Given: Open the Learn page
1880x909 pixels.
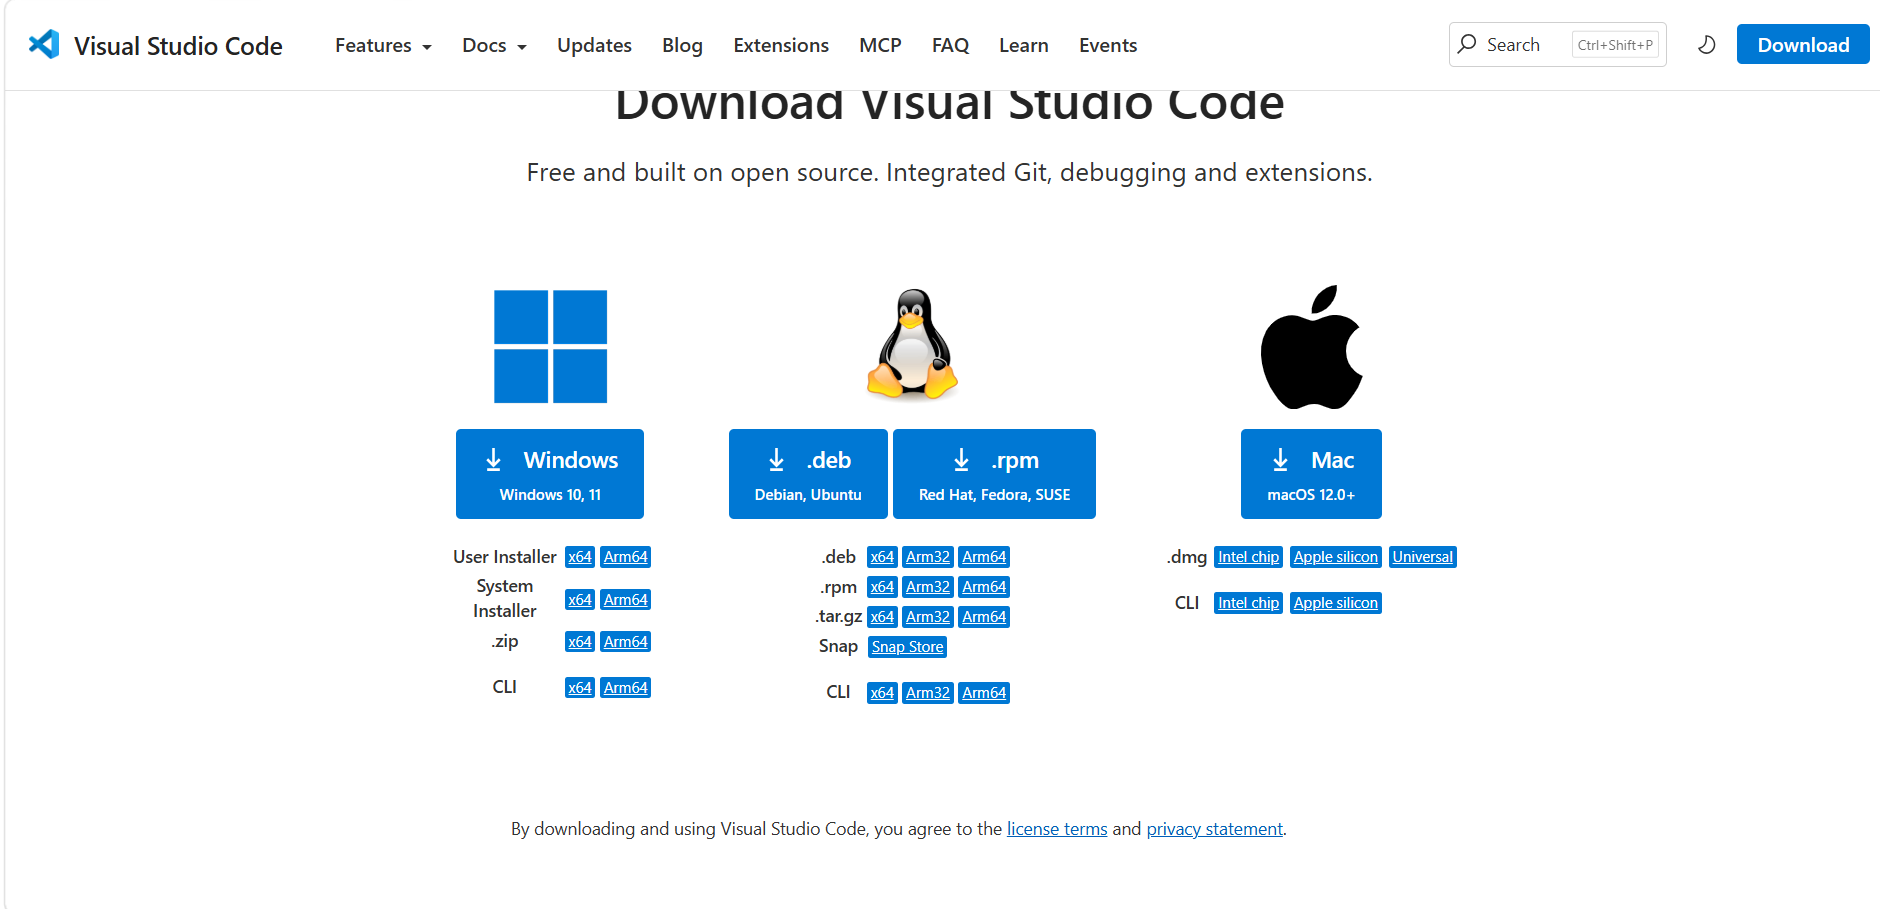Looking at the screenshot, I should (x=1024, y=45).
